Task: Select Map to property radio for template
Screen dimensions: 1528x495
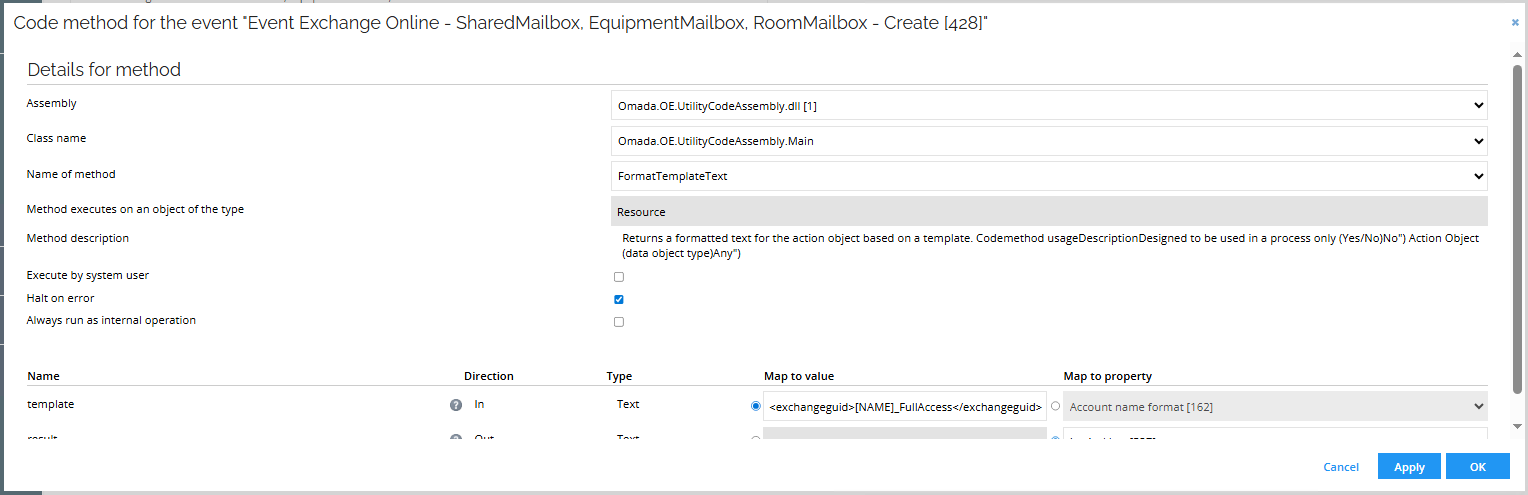Action: [1055, 406]
